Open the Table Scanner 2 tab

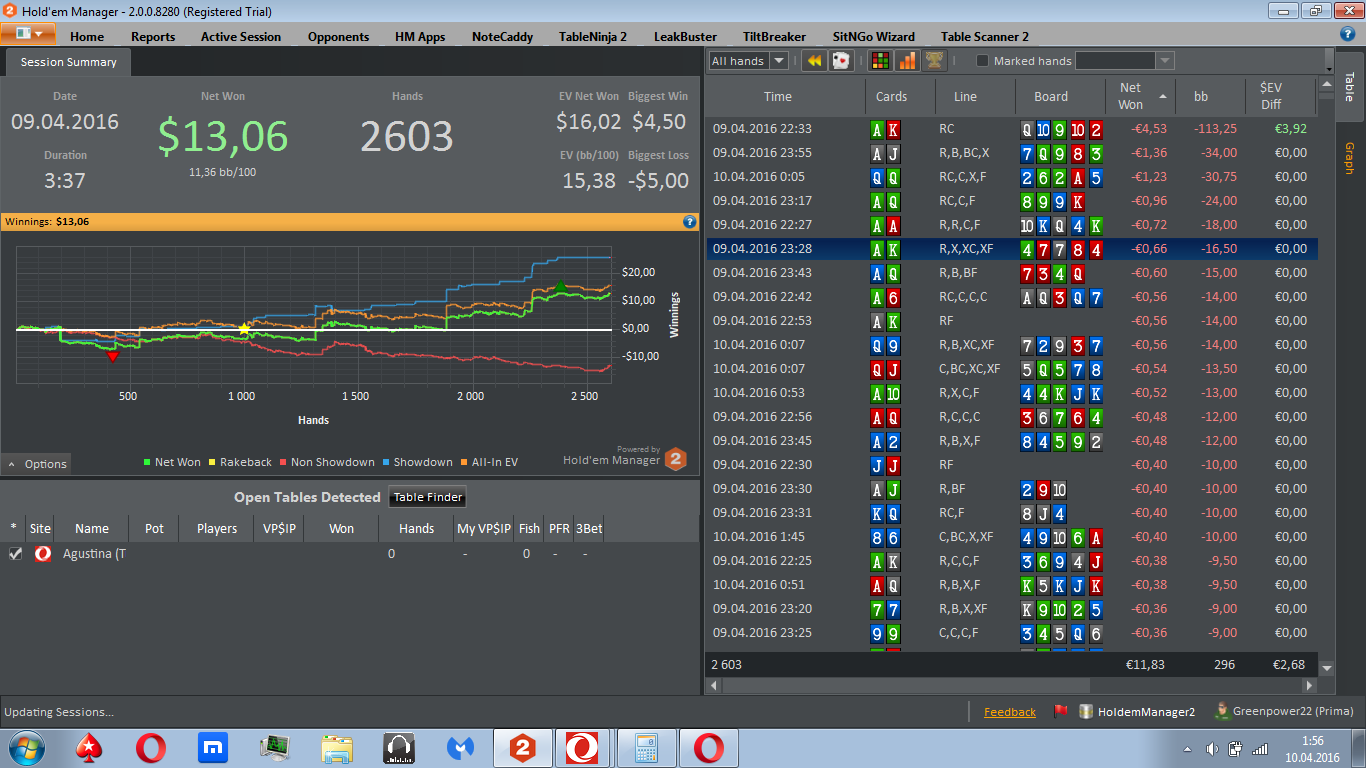985,36
